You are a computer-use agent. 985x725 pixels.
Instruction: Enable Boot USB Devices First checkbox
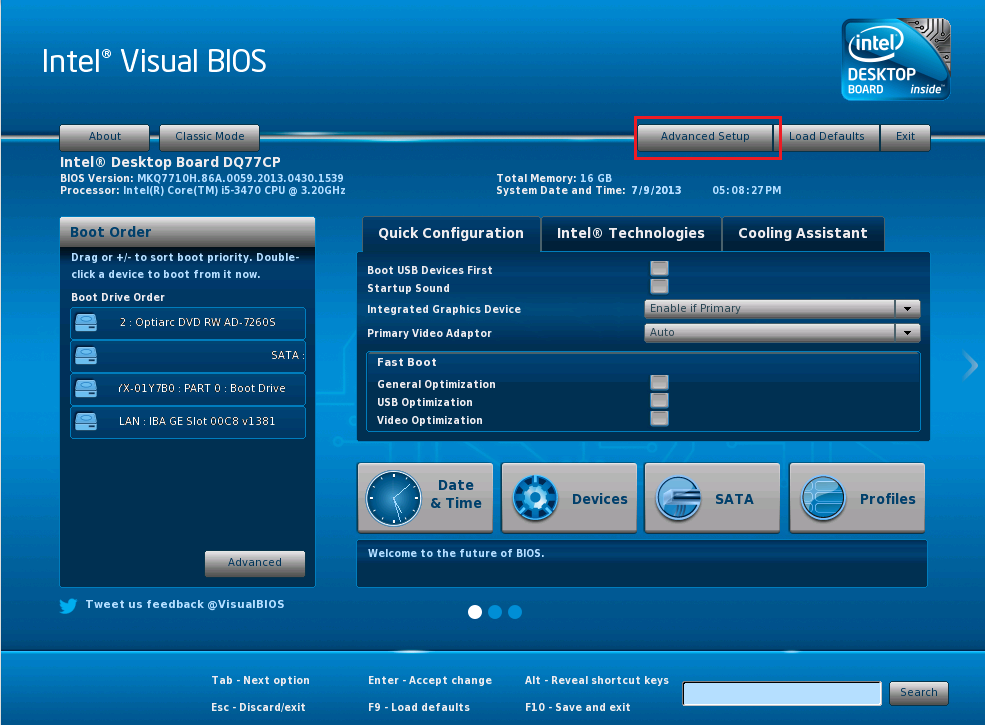(x=659, y=268)
